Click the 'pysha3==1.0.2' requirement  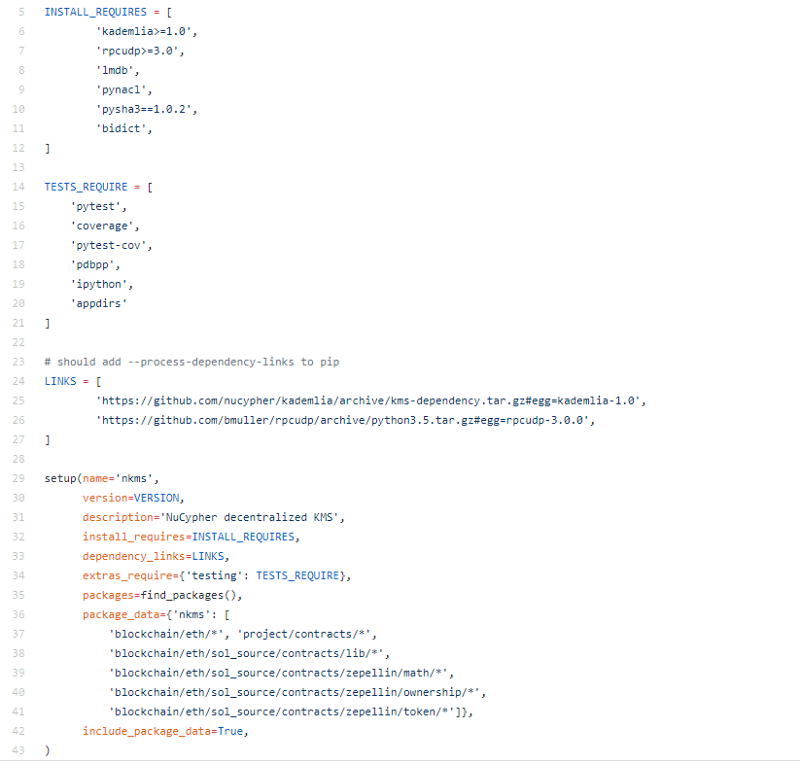pyautogui.click(x=143, y=109)
